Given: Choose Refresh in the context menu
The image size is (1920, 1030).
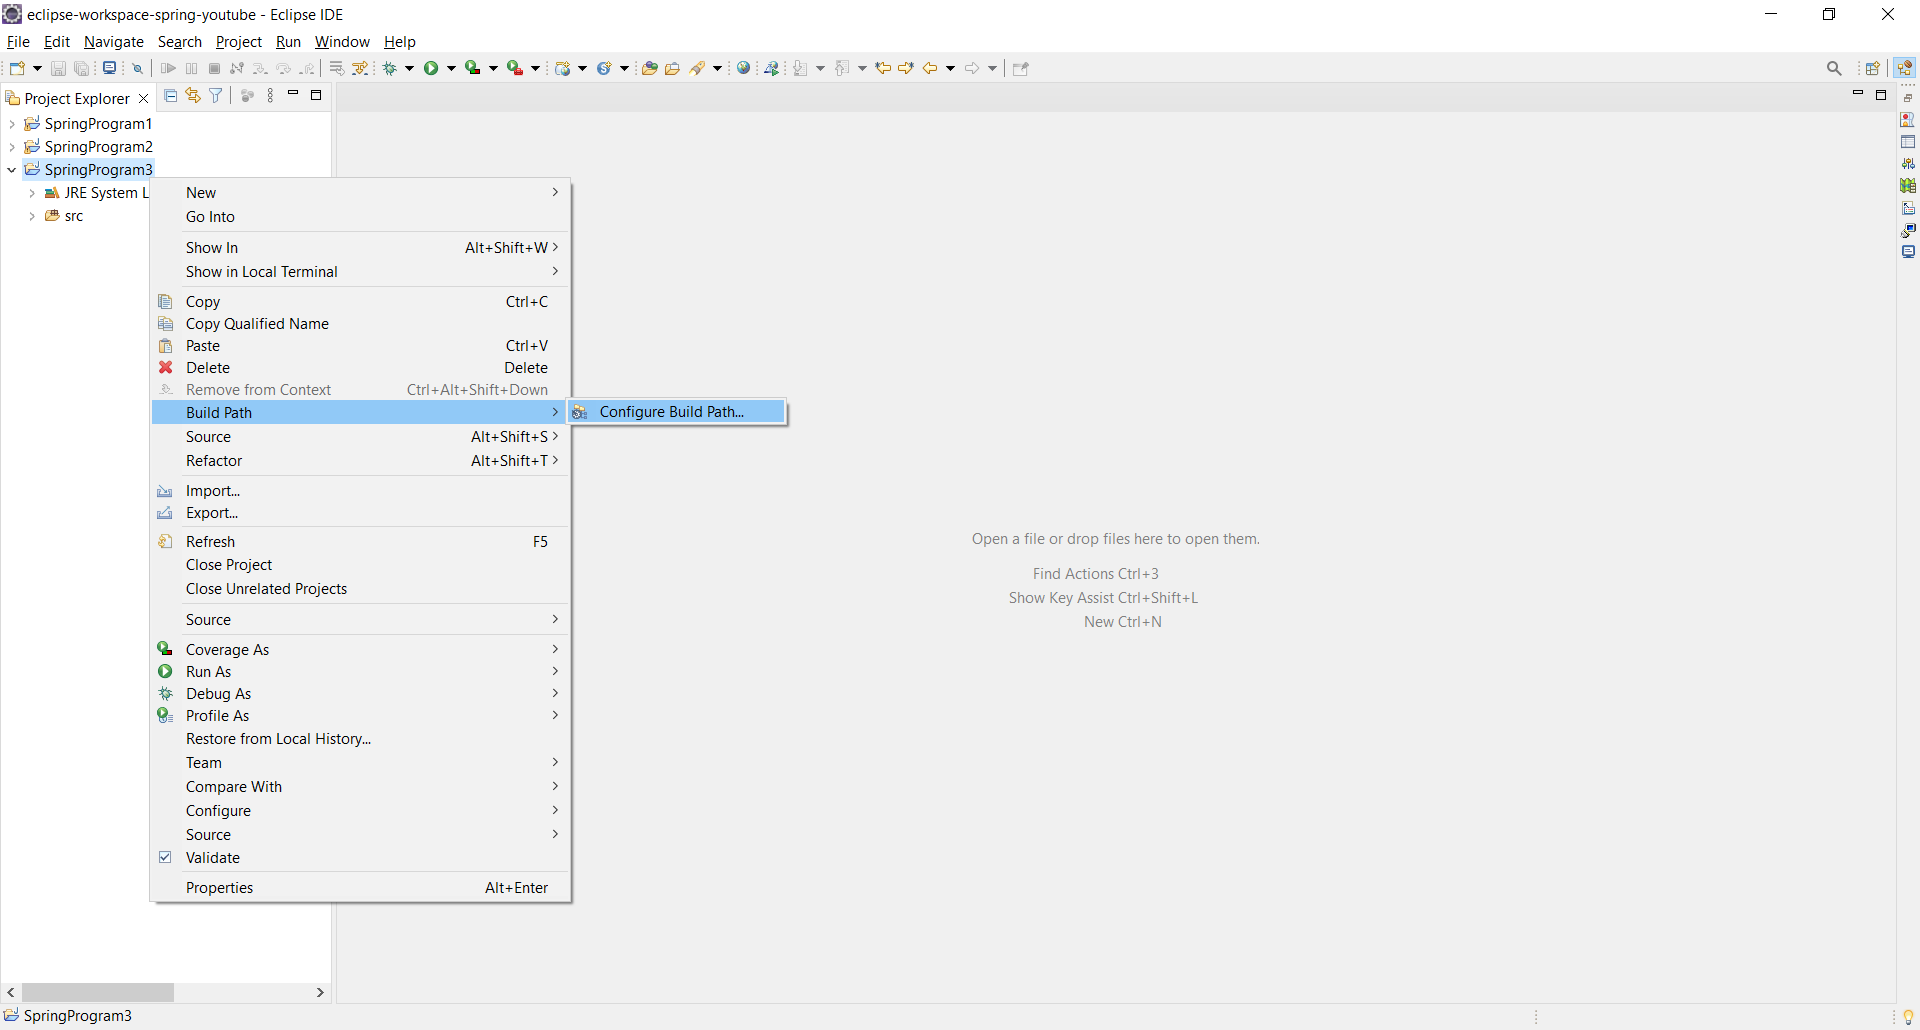Looking at the screenshot, I should [x=360, y=542].
